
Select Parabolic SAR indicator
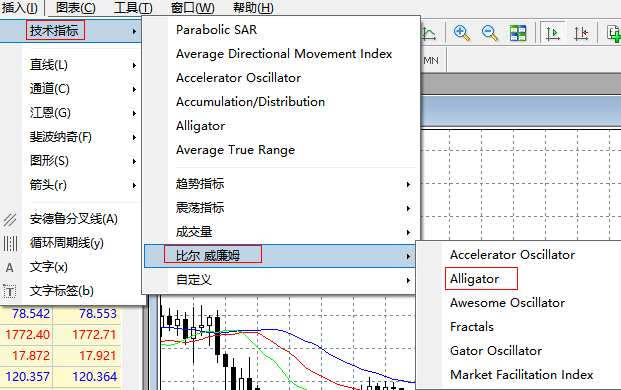217,30
